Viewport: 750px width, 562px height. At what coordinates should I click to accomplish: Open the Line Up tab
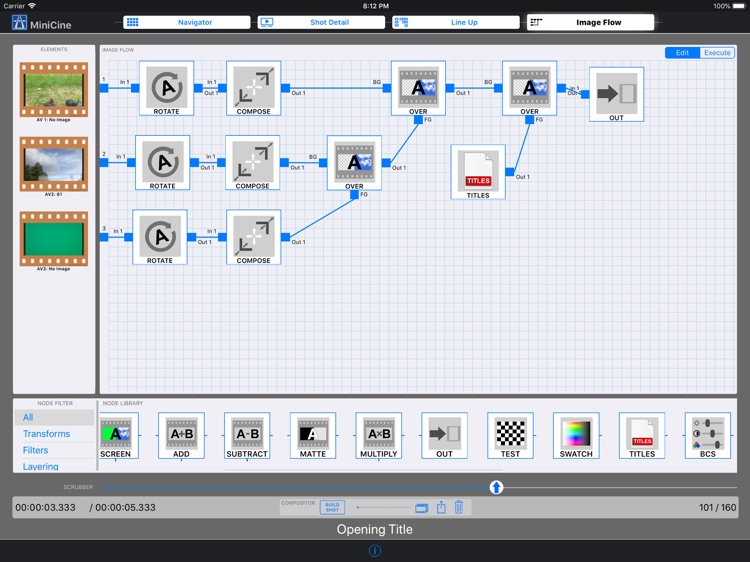[456, 22]
